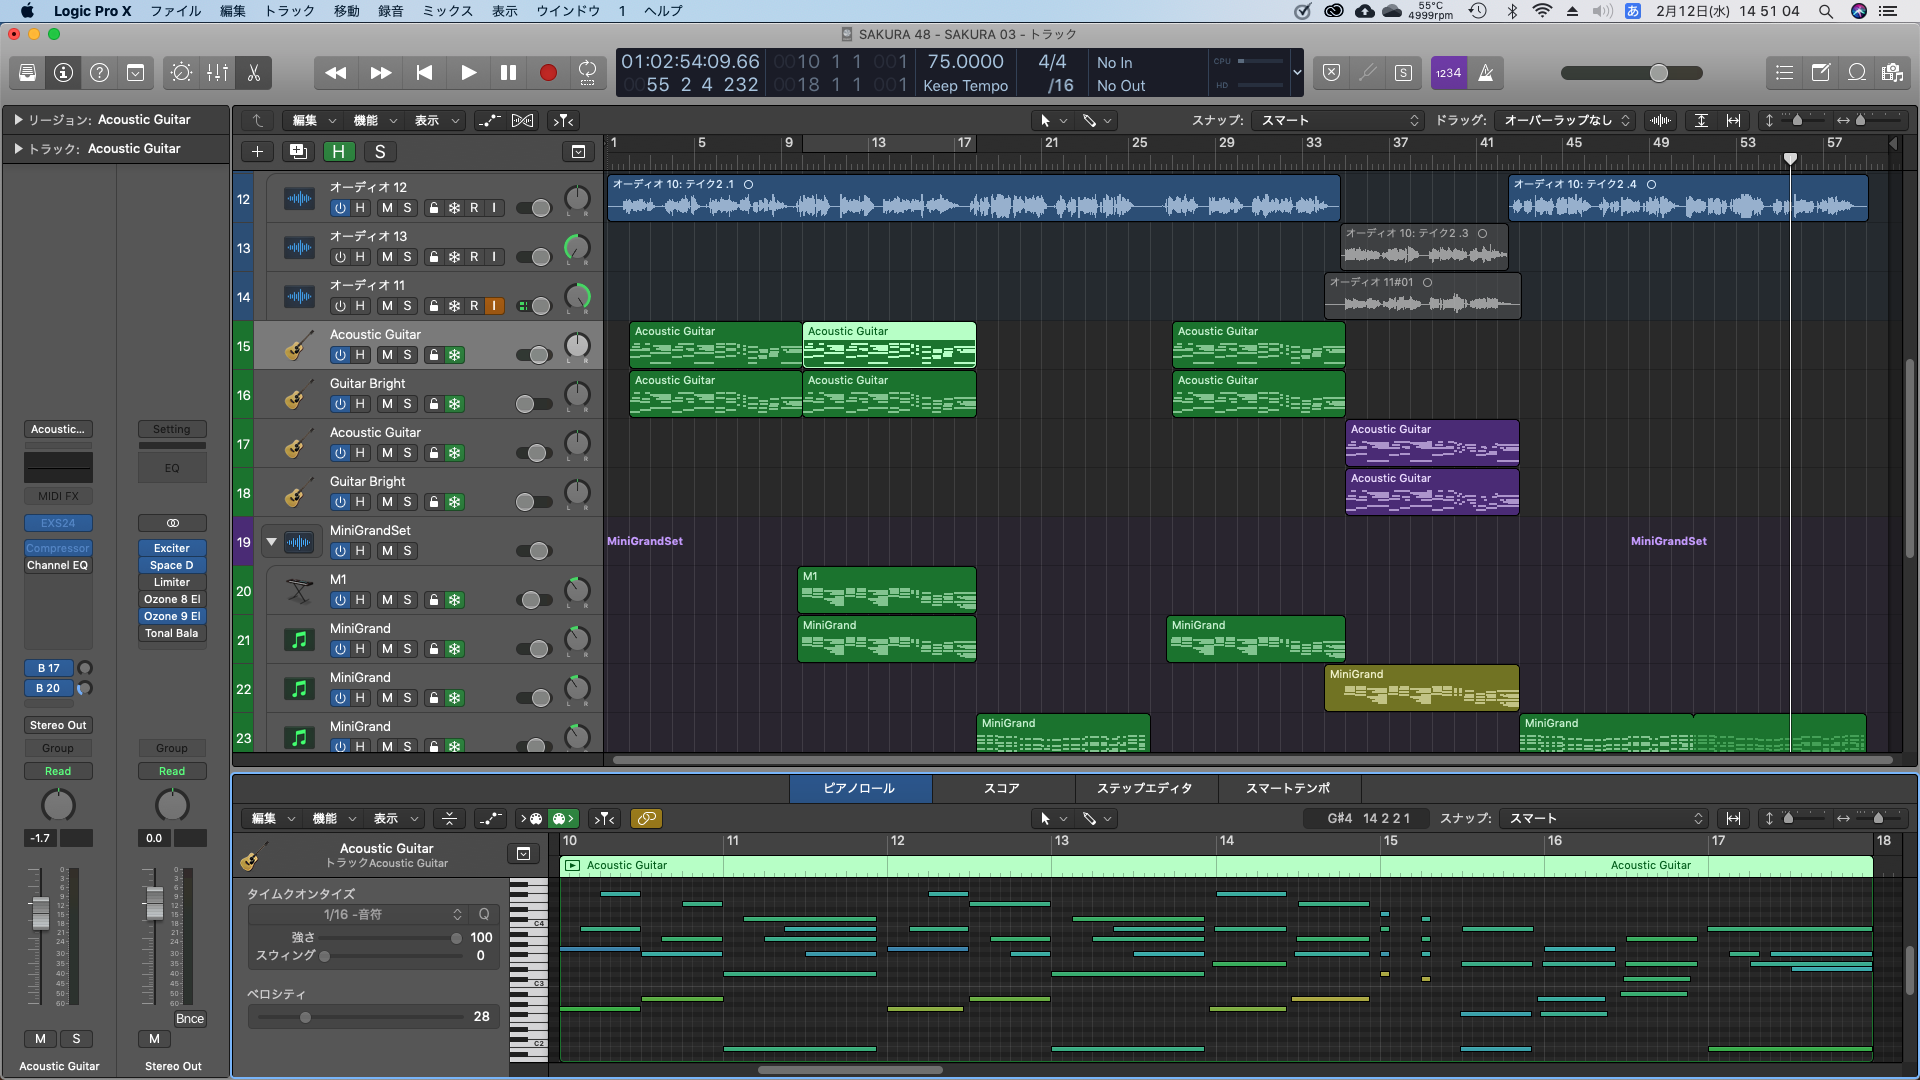Collapse the MiniGrandSet track stack triangle
1920x1080 pixels.
(270, 541)
